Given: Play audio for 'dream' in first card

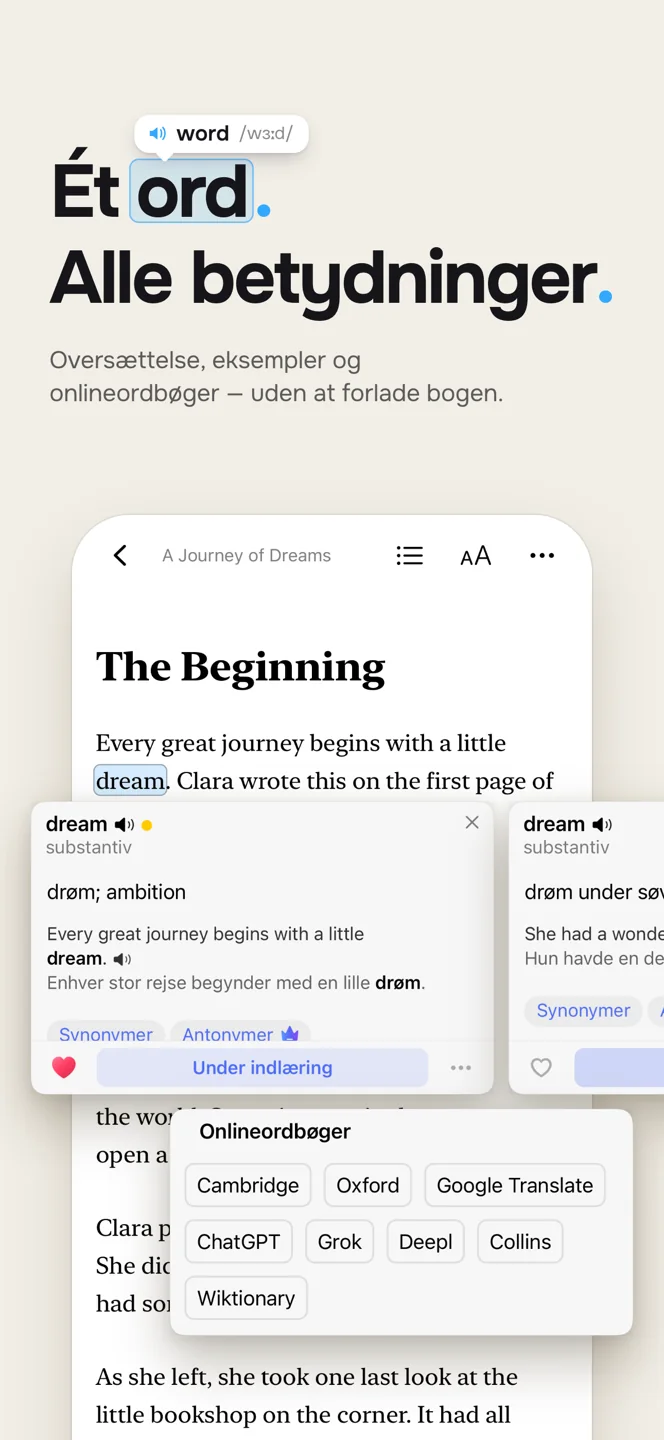Looking at the screenshot, I should click(x=124, y=825).
